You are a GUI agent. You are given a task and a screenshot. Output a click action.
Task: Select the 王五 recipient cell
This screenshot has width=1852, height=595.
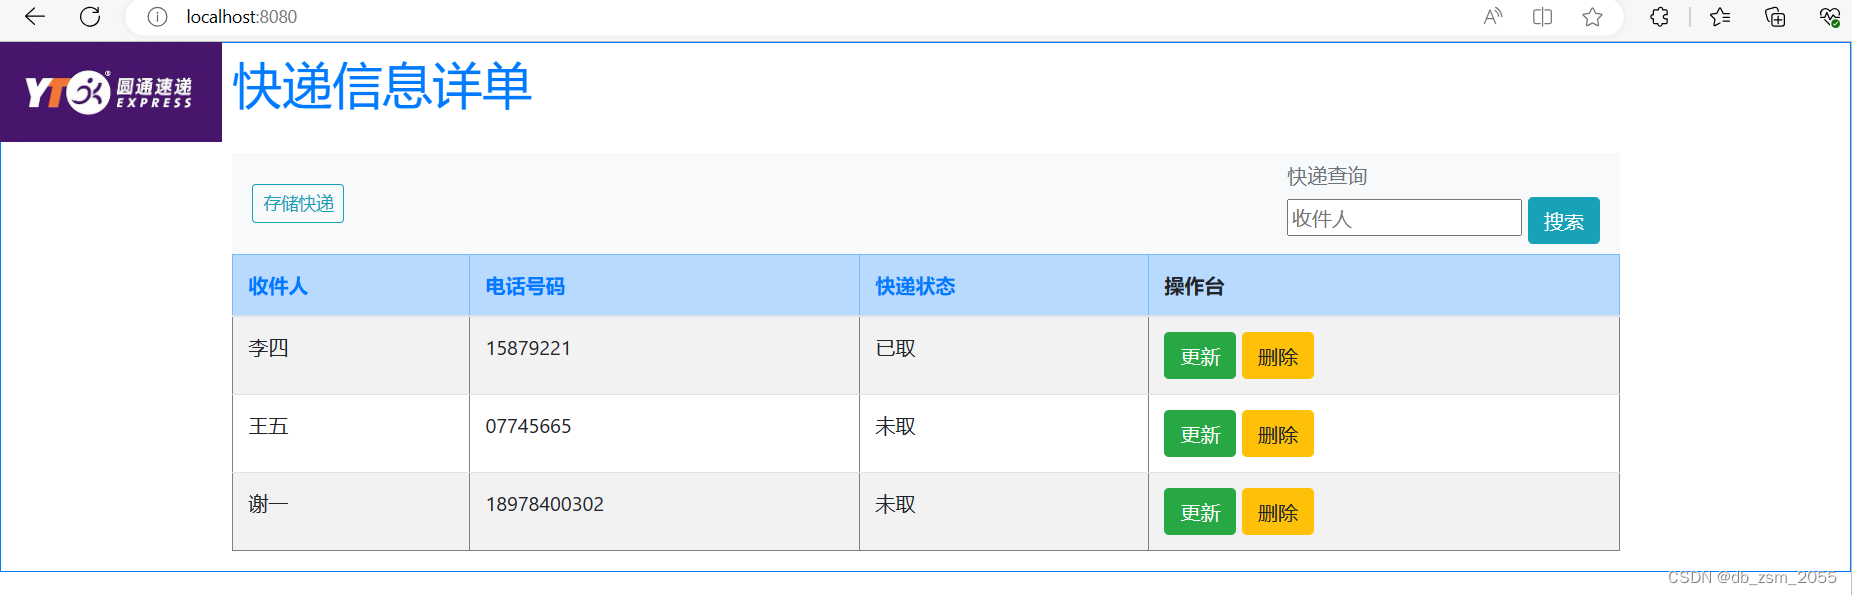[351, 434]
